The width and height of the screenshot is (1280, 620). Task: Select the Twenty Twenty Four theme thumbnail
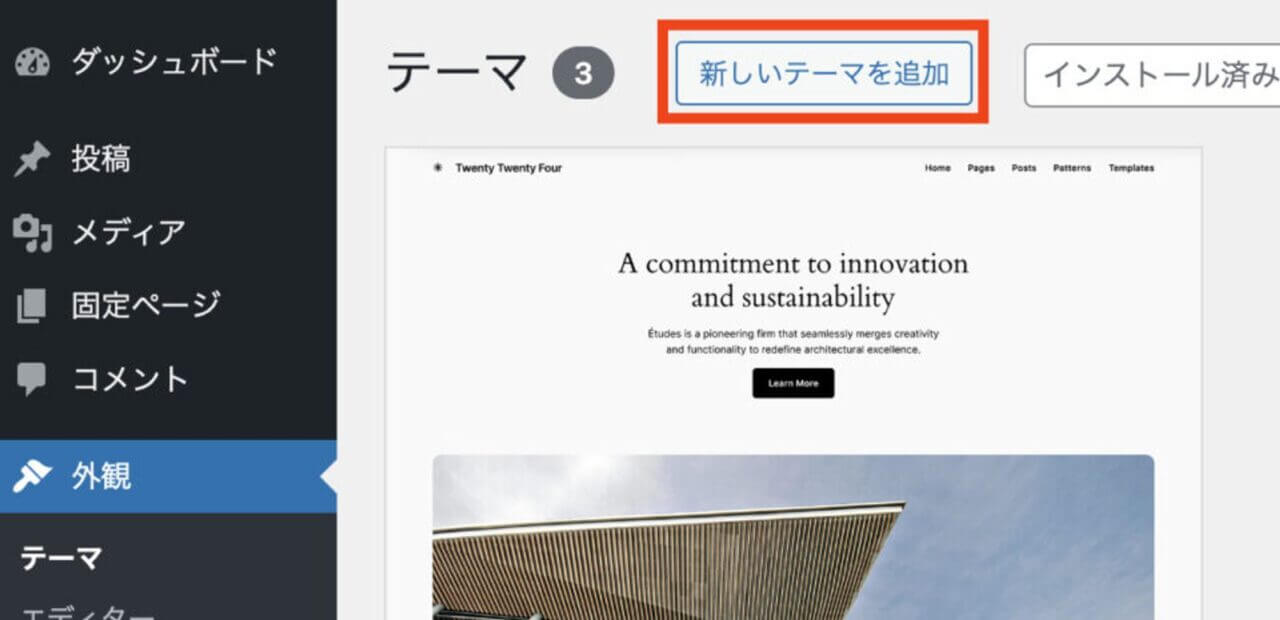794,384
